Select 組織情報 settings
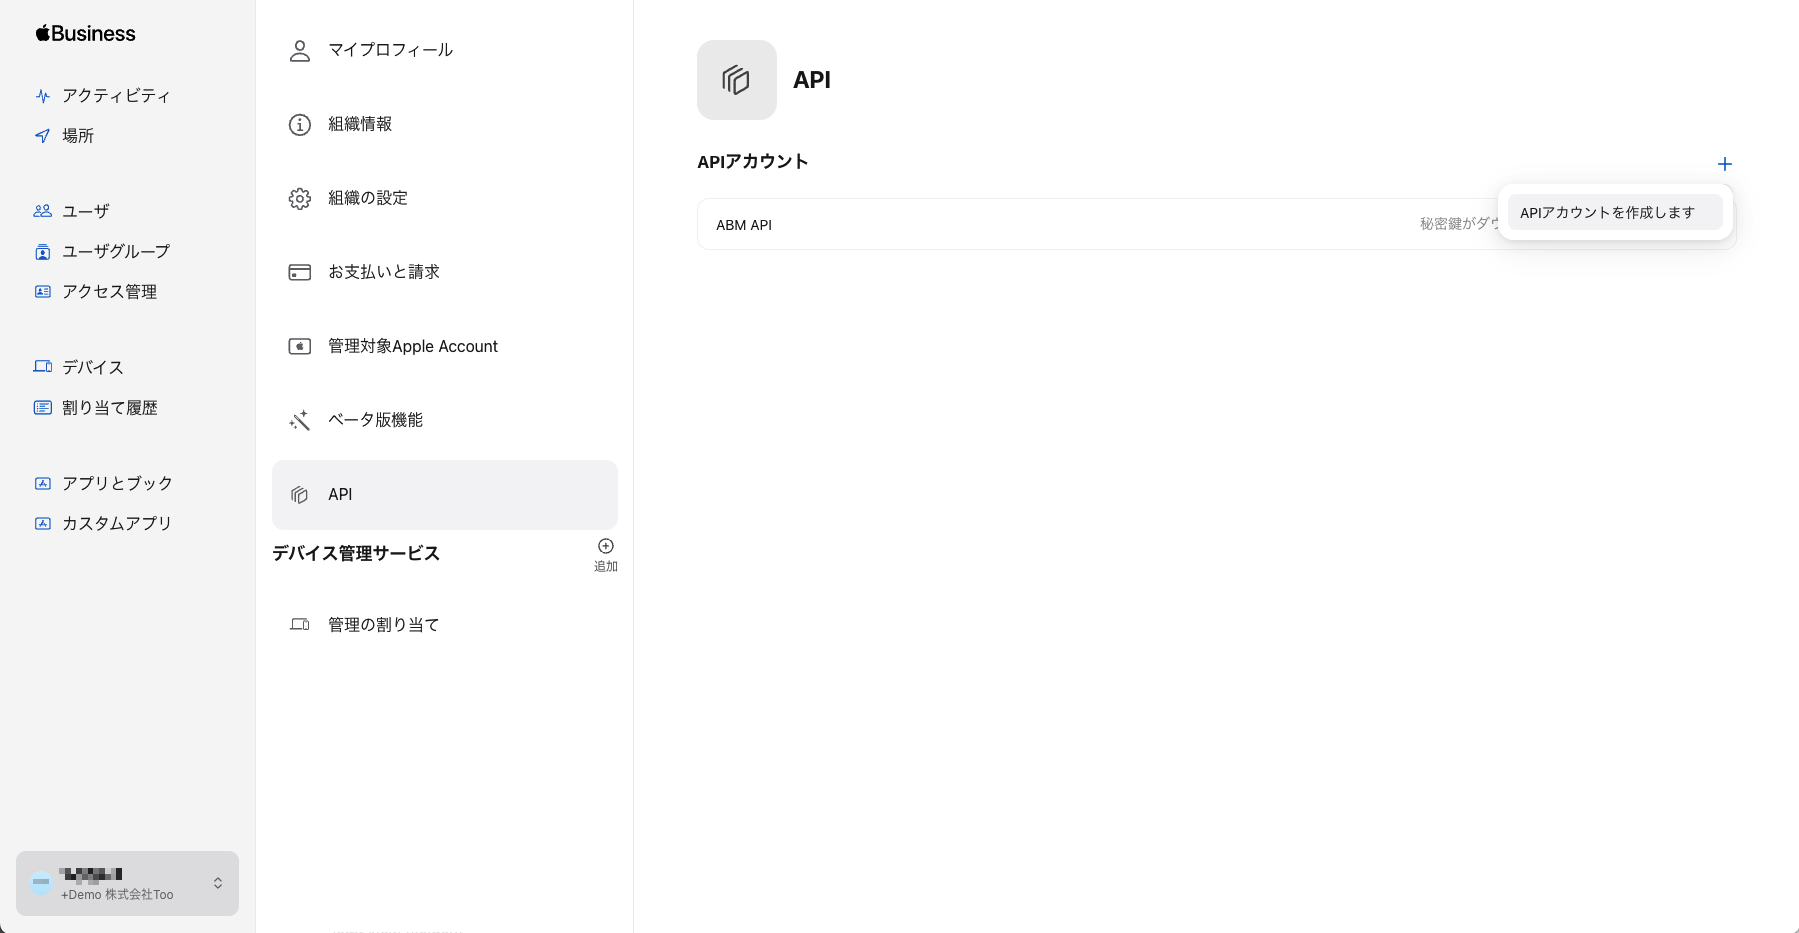Viewport: 1799px width, 933px height. coord(445,124)
